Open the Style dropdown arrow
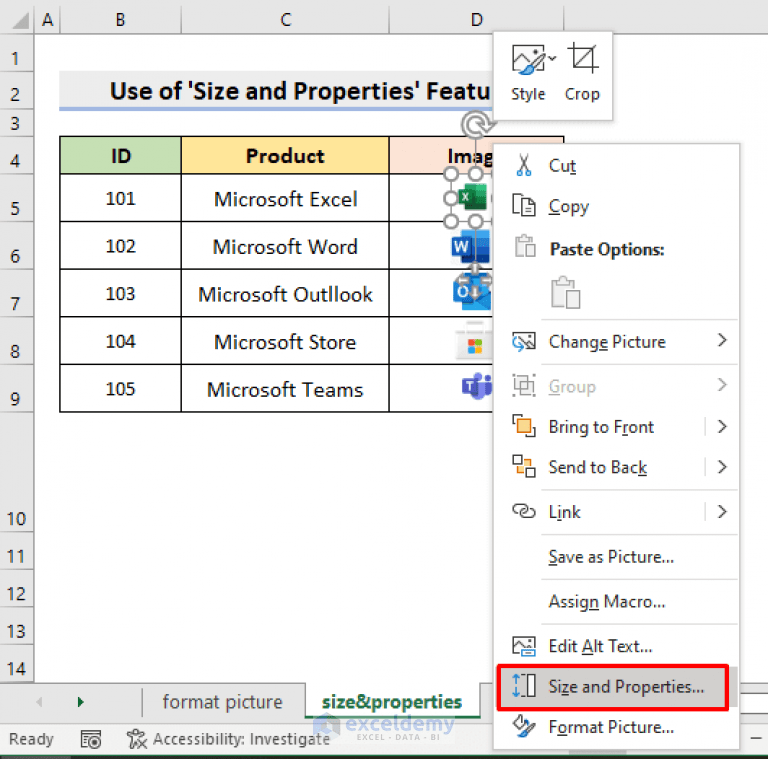The width and height of the screenshot is (768, 759). 552,58
